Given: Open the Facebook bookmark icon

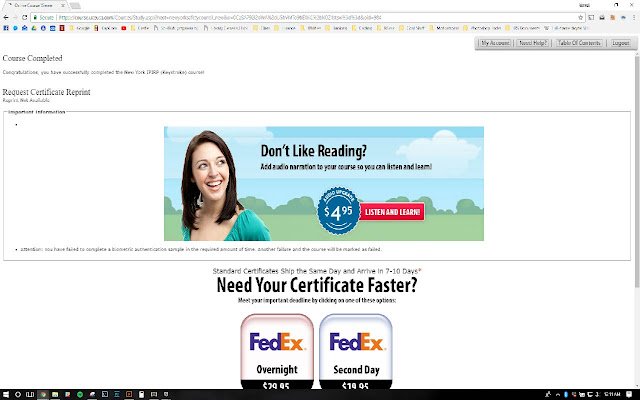Looking at the screenshot, I should (6, 28).
